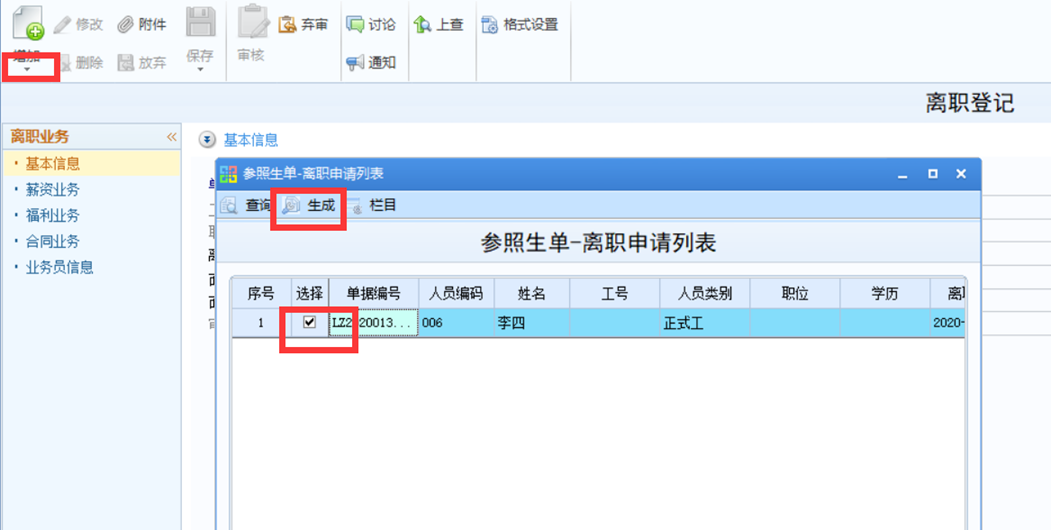Click the Modify (修改) pencil button
1051x530 pixels.
tap(78, 25)
